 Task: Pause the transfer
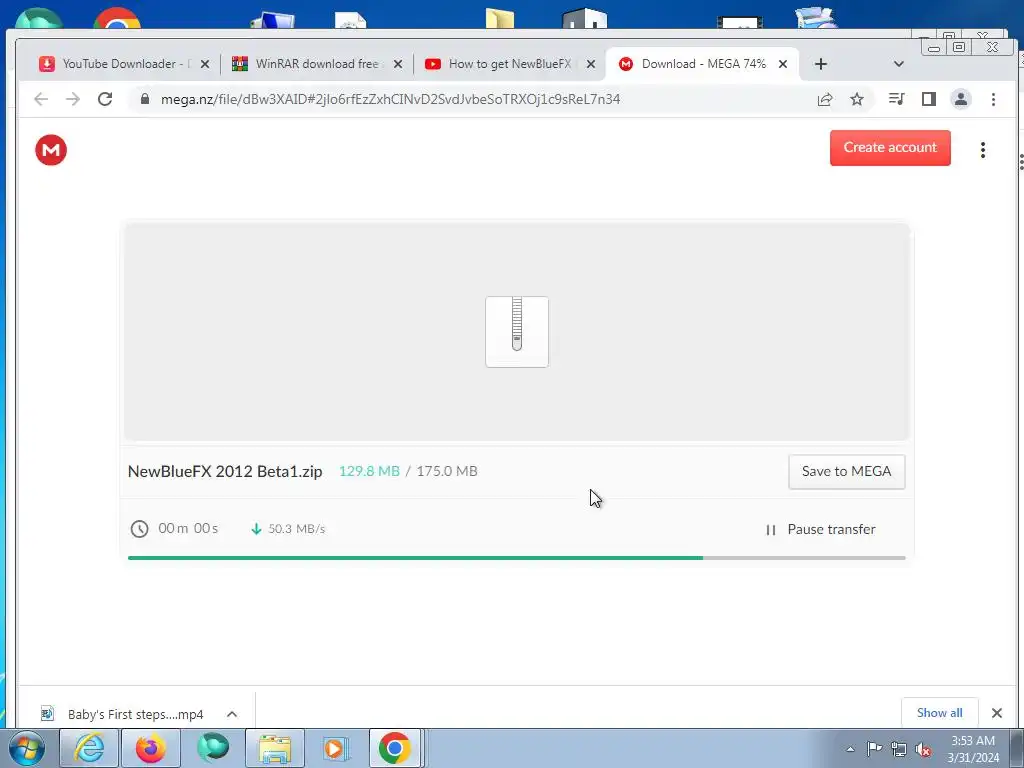coord(820,530)
